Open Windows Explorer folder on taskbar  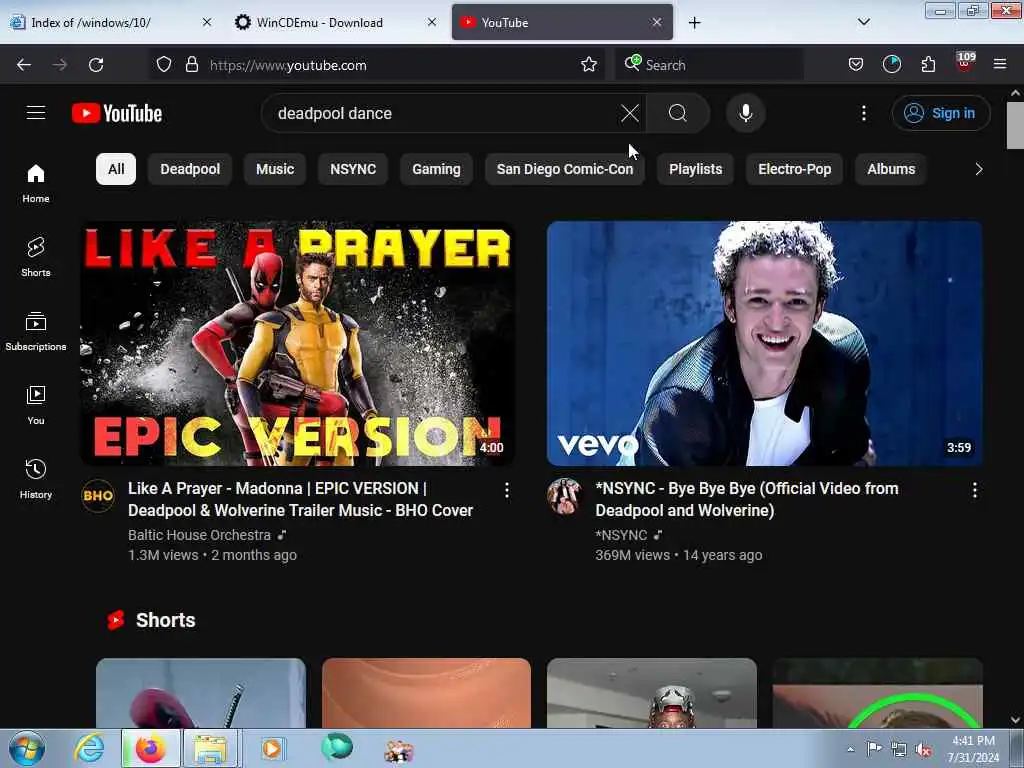pos(210,748)
